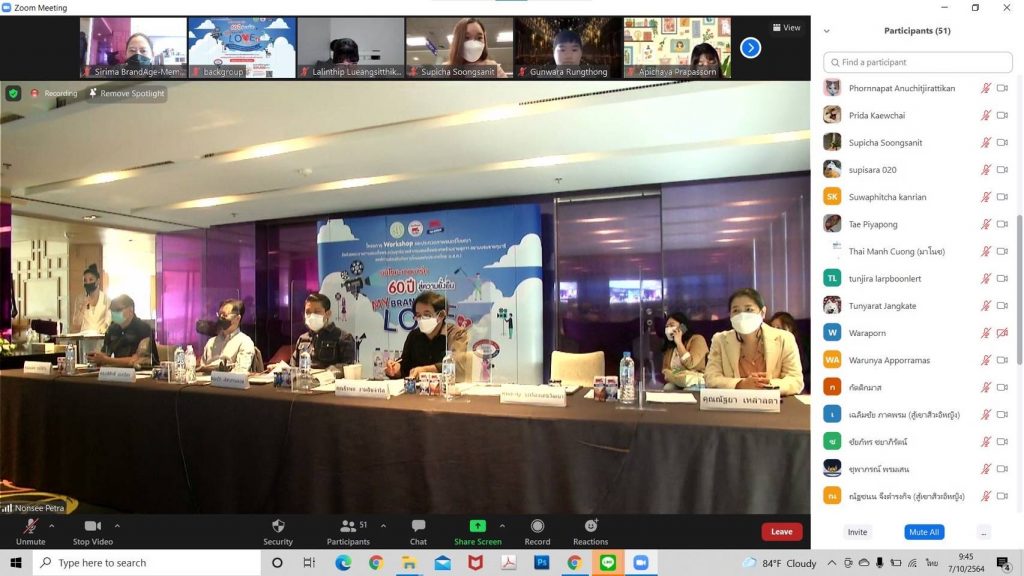Open the LINE app in taskbar

click(607, 563)
